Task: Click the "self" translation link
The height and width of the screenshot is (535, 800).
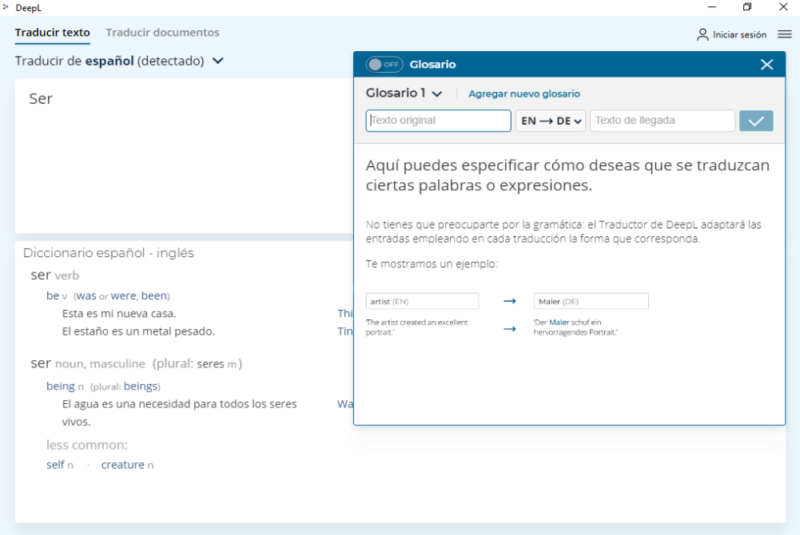Action: (55, 465)
